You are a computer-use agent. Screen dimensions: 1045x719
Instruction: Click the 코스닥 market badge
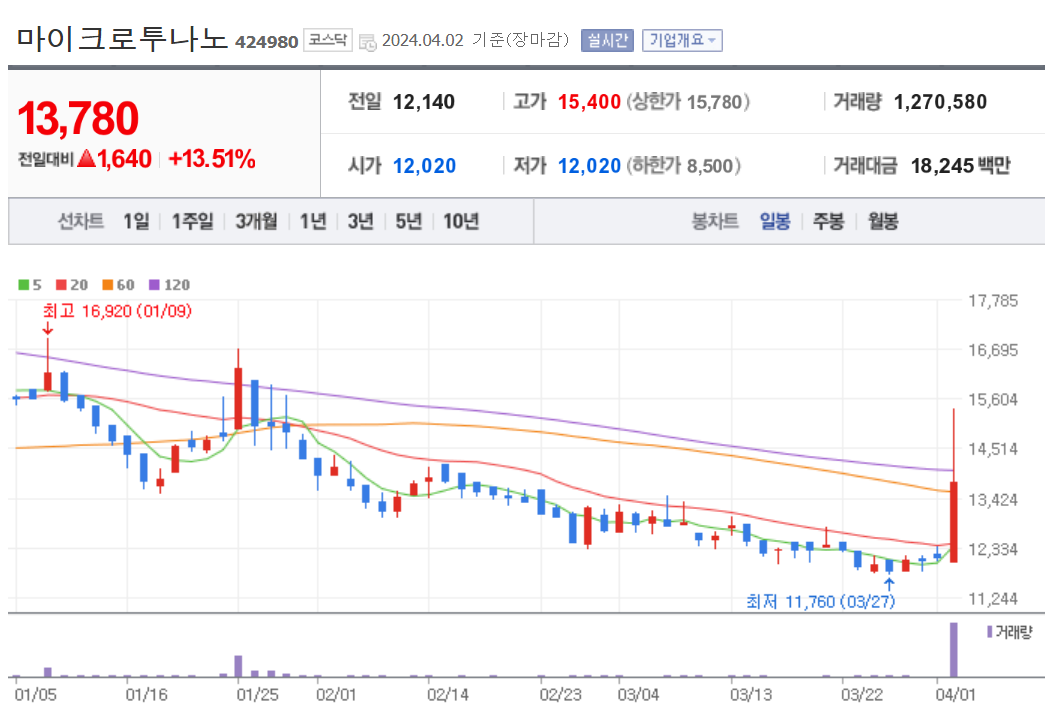coord(327,40)
